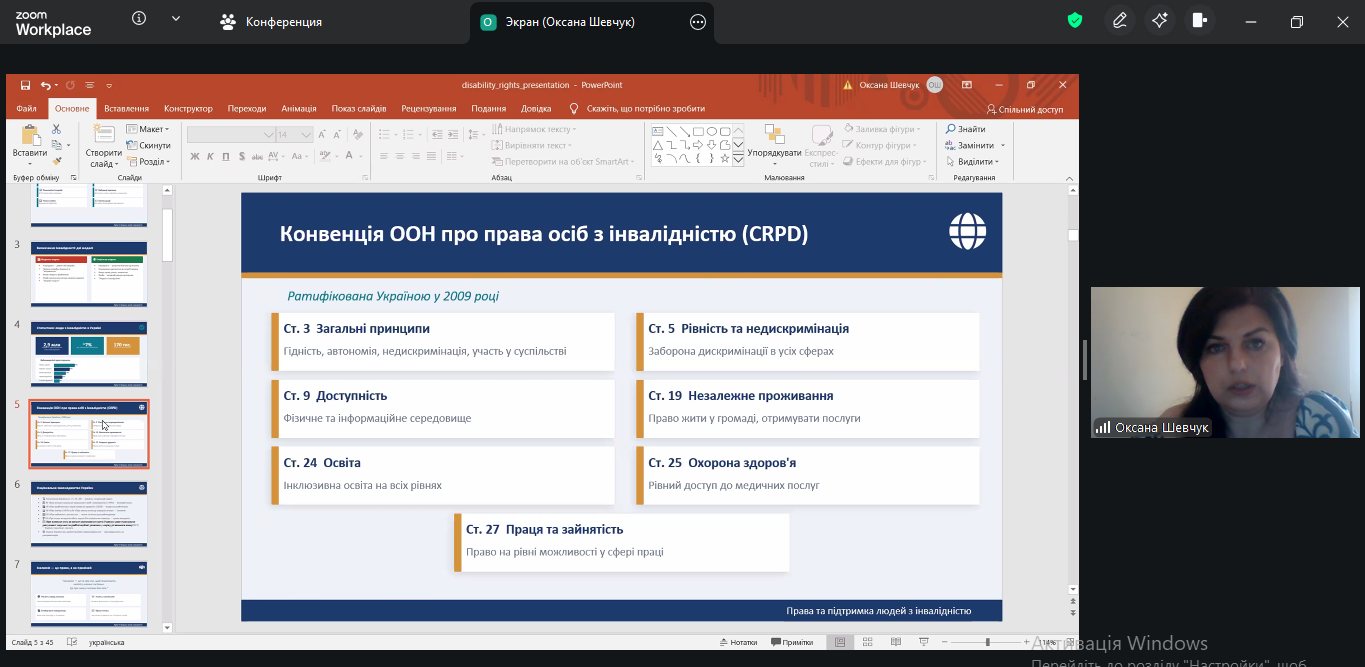
Task: Click the Створити слайд icon
Action: tap(103, 136)
